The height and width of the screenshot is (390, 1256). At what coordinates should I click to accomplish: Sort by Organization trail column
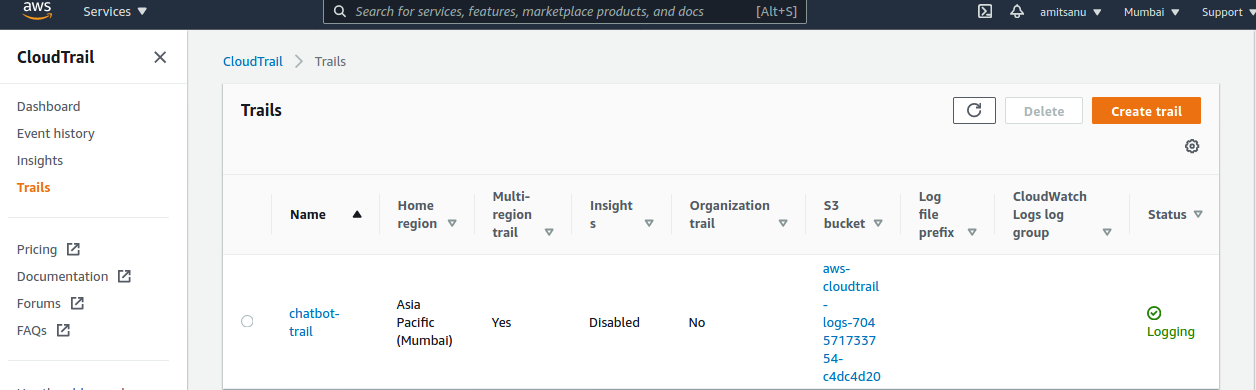coord(783,223)
